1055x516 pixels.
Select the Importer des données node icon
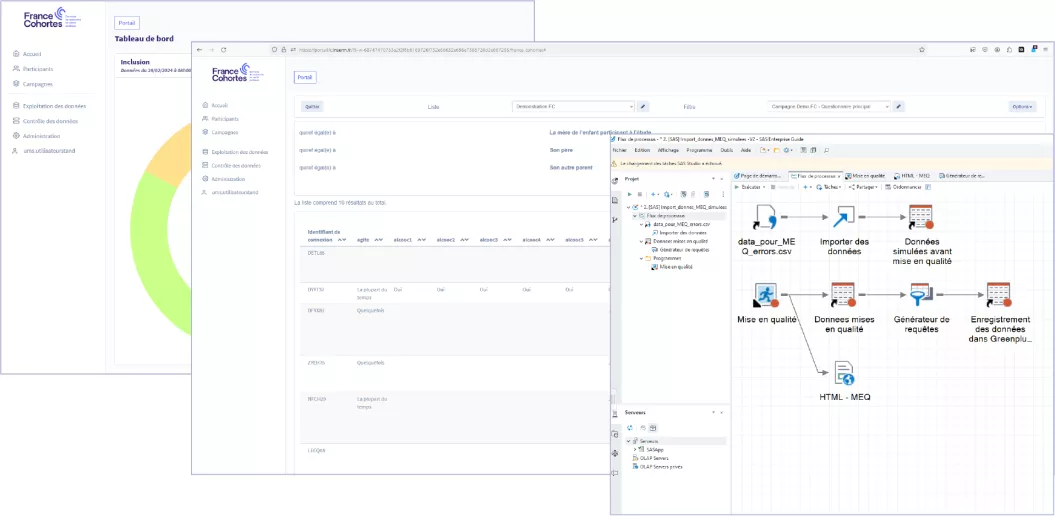click(x=843, y=217)
